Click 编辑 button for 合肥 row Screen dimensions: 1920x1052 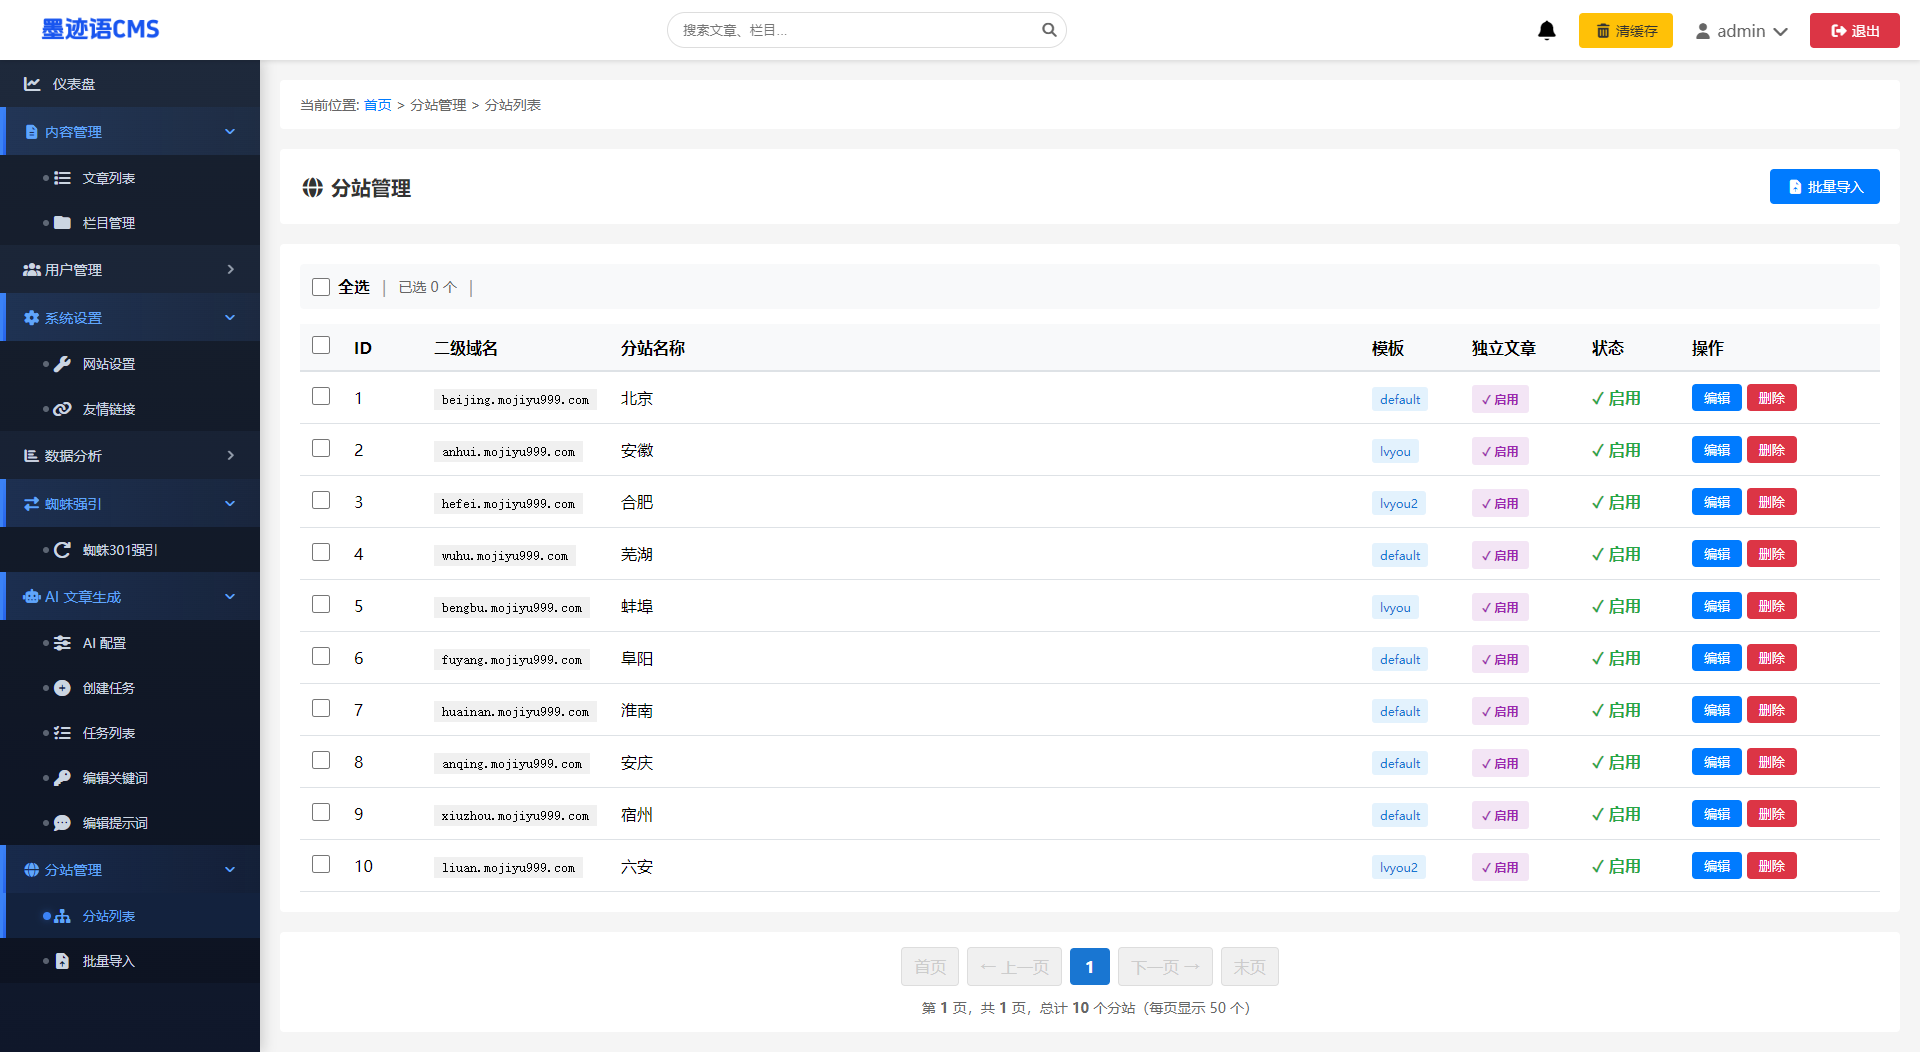(x=1716, y=502)
